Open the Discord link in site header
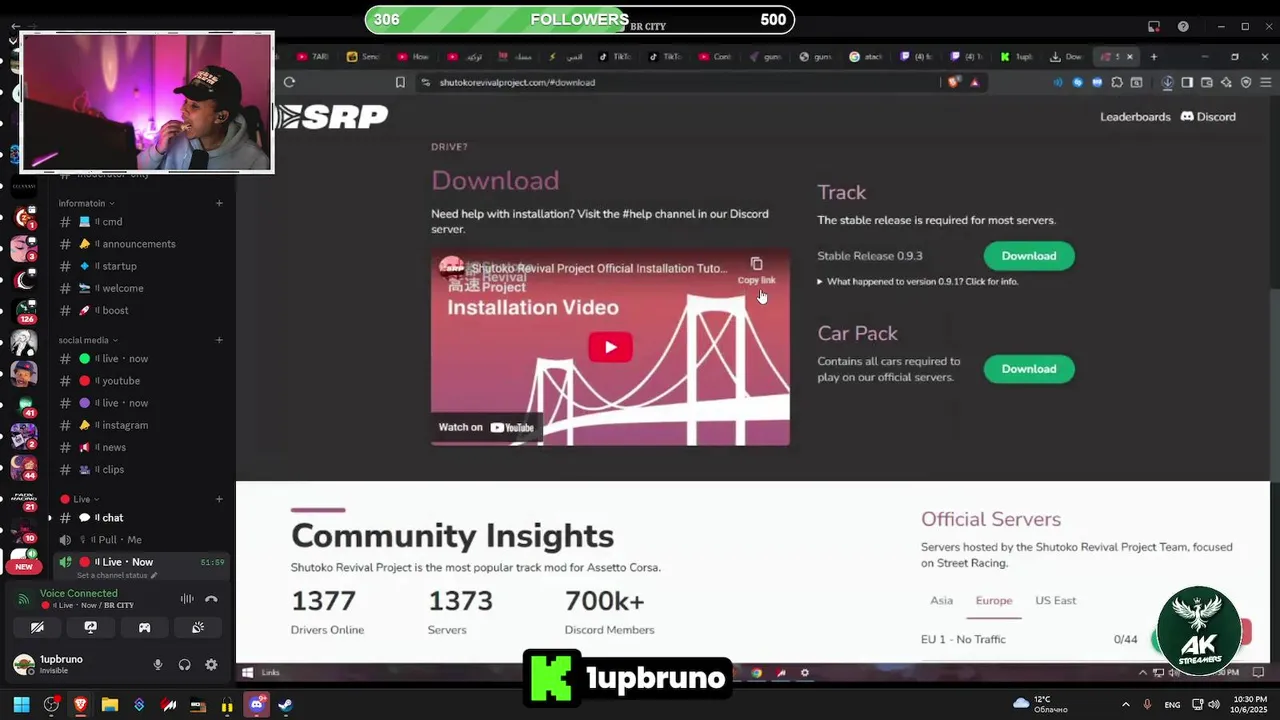This screenshot has height=720, width=1280. 1208,117
